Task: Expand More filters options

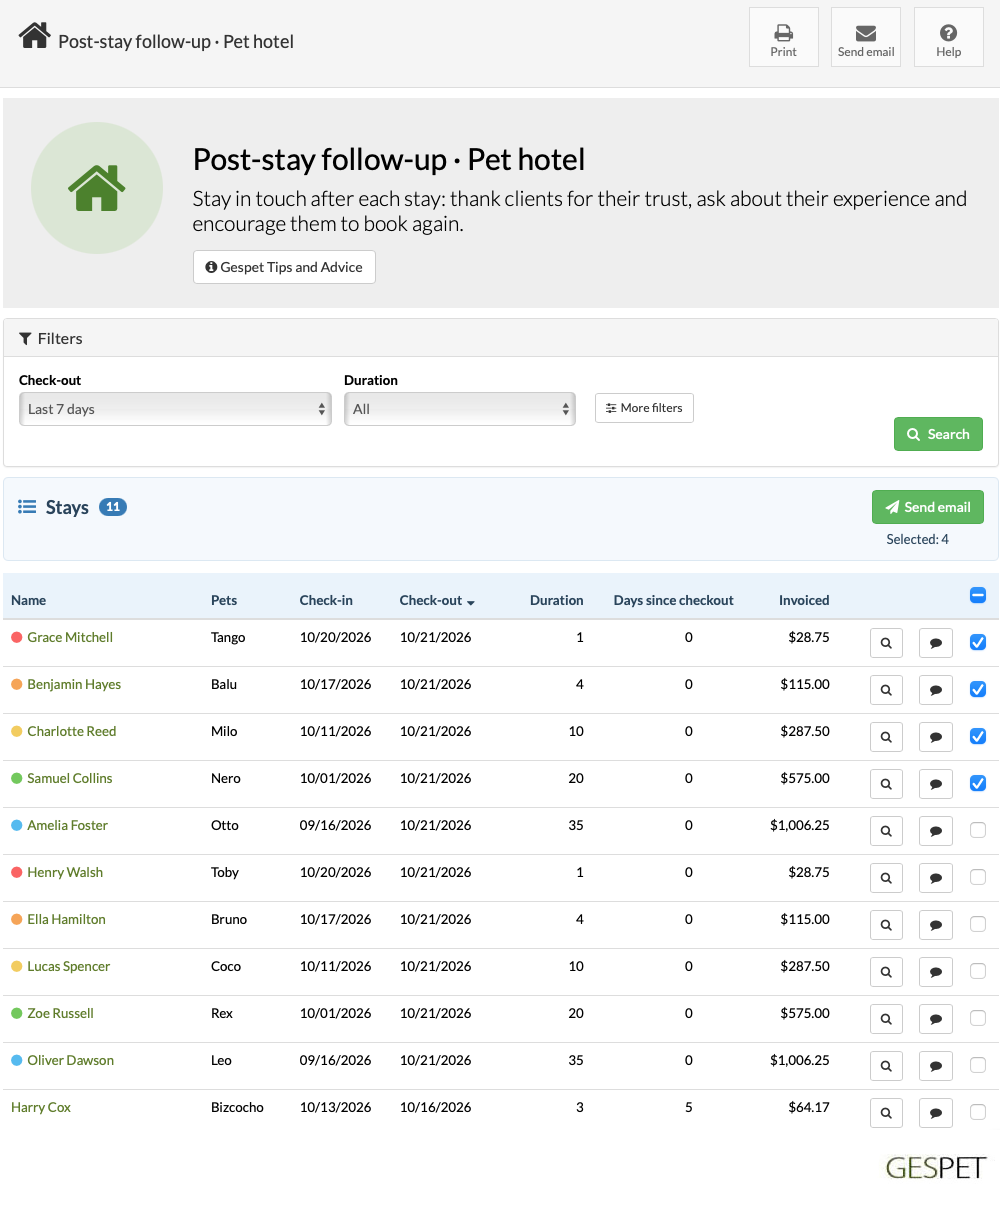Action: pos(644,408)
